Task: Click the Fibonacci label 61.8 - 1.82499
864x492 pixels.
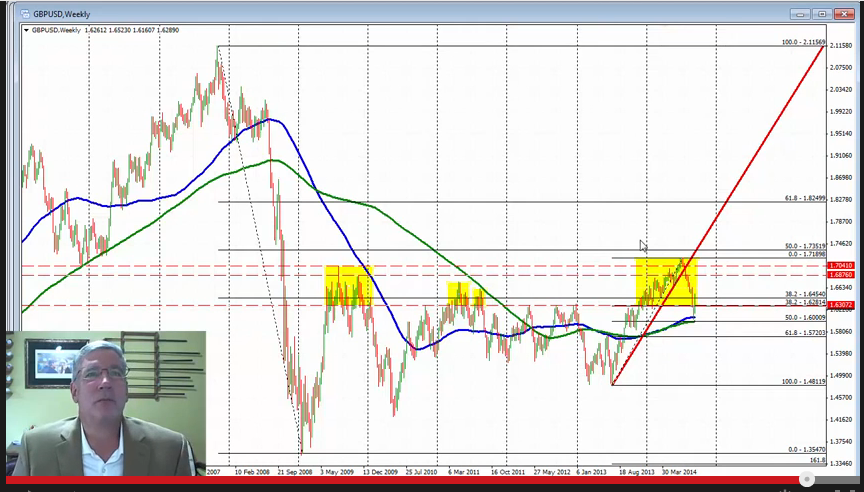Action: click(x=805, y=198)
